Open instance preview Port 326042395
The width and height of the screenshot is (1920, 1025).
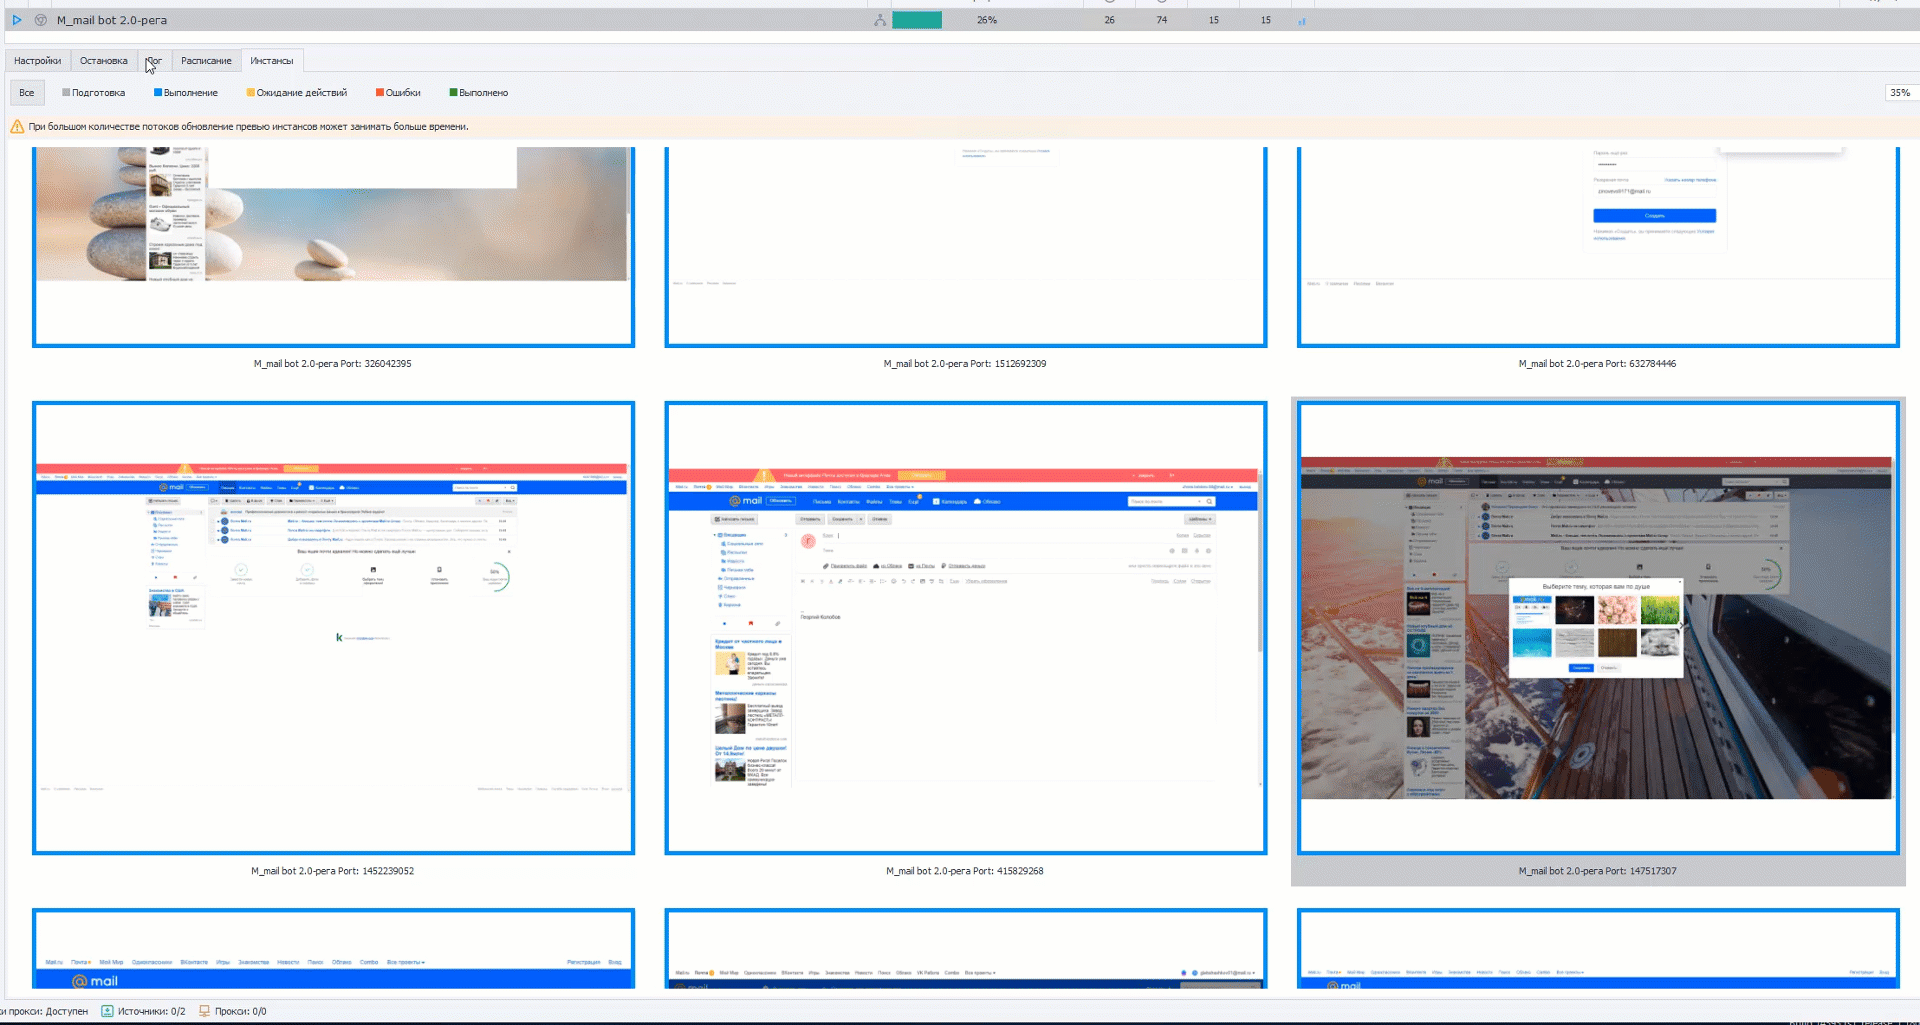pyautogui.click(x=333, y=246)
